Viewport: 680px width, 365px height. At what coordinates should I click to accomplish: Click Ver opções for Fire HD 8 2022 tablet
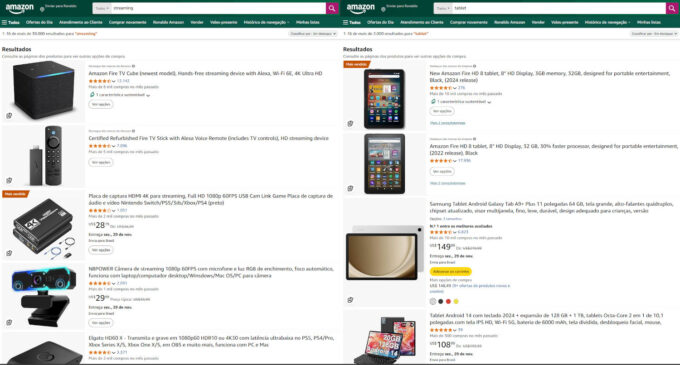tap(442, 172)
